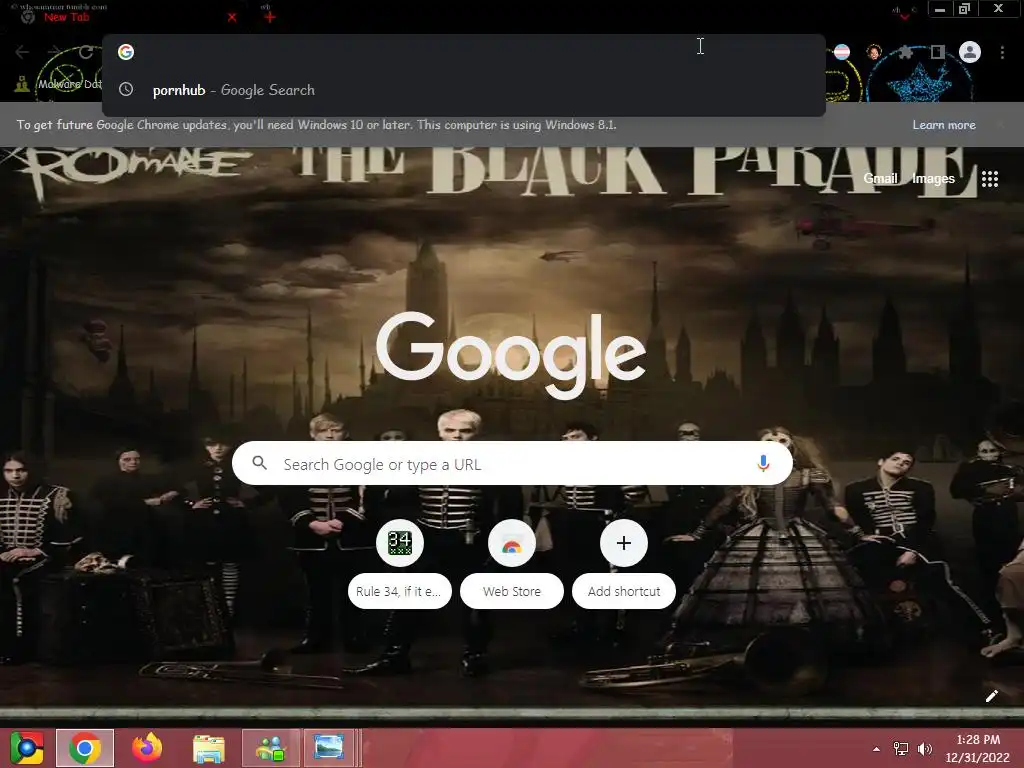Start voice search with the microphone icon

pyautogui.click(x=763, y=464)
